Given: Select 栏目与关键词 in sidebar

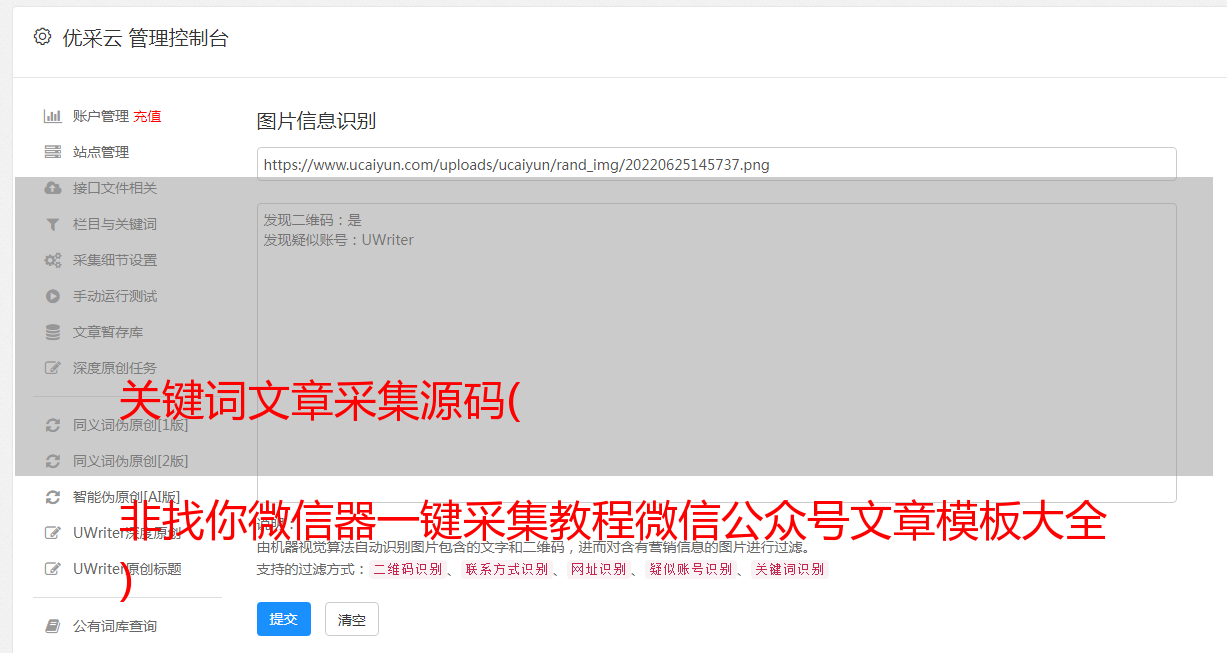Looking at the screenshot, I should coord(115,224).
